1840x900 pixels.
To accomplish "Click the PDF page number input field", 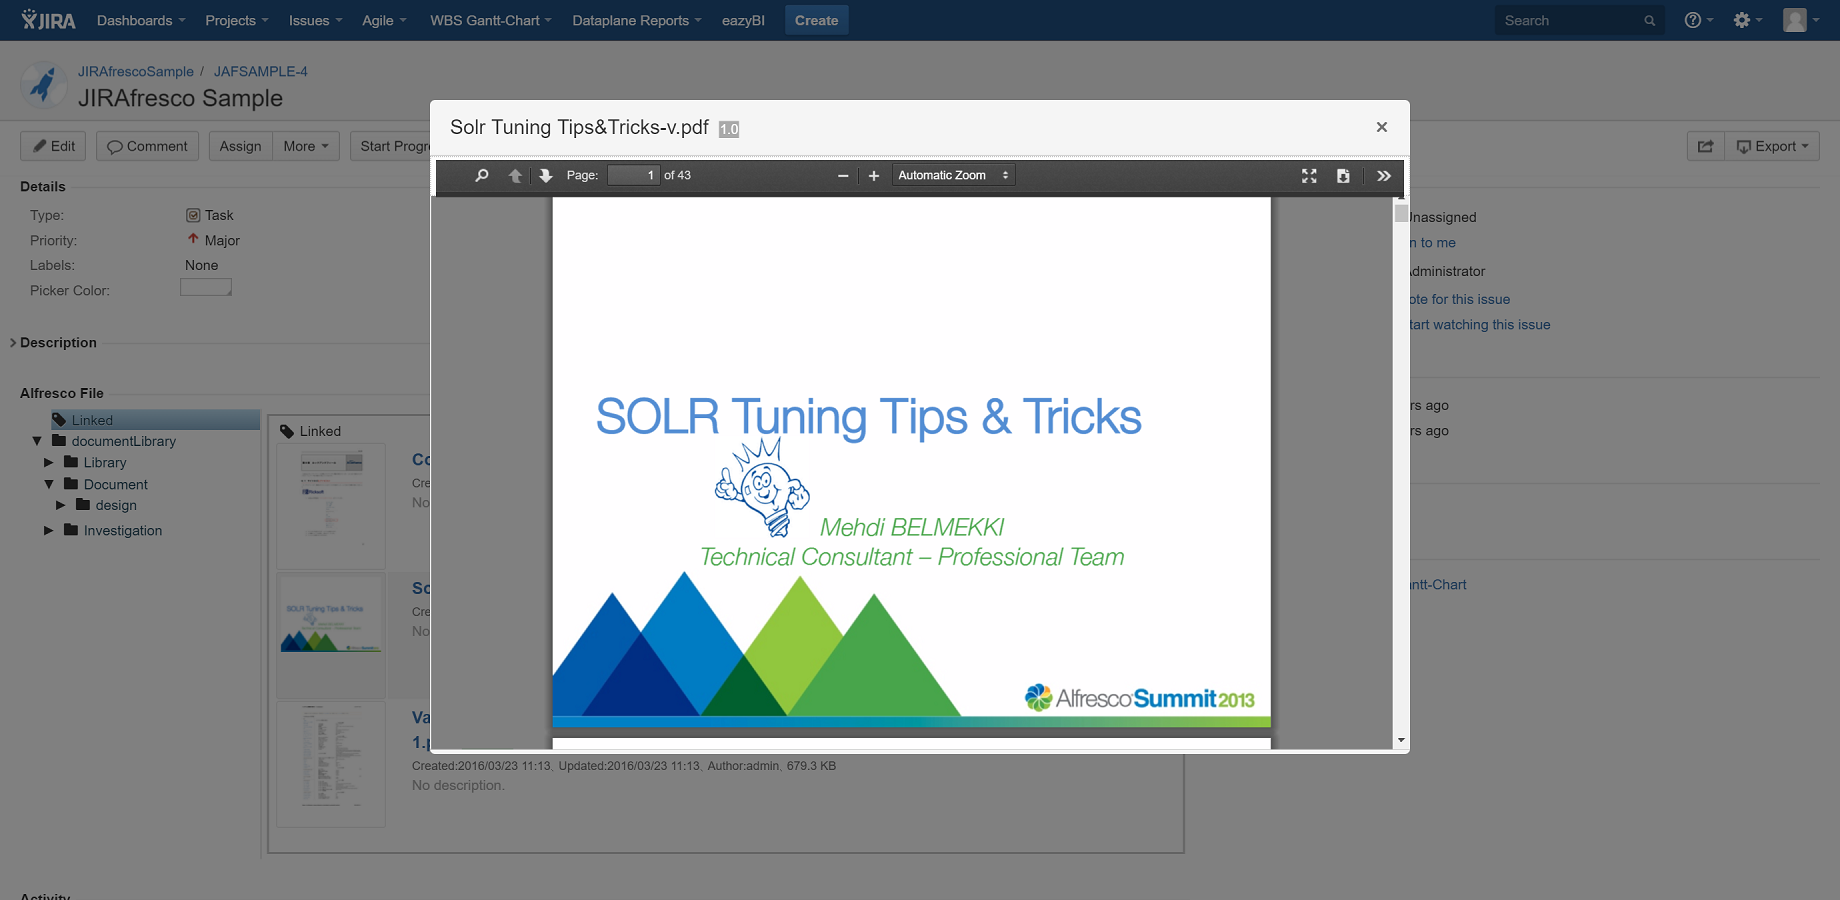I will (x=634, y=175).
